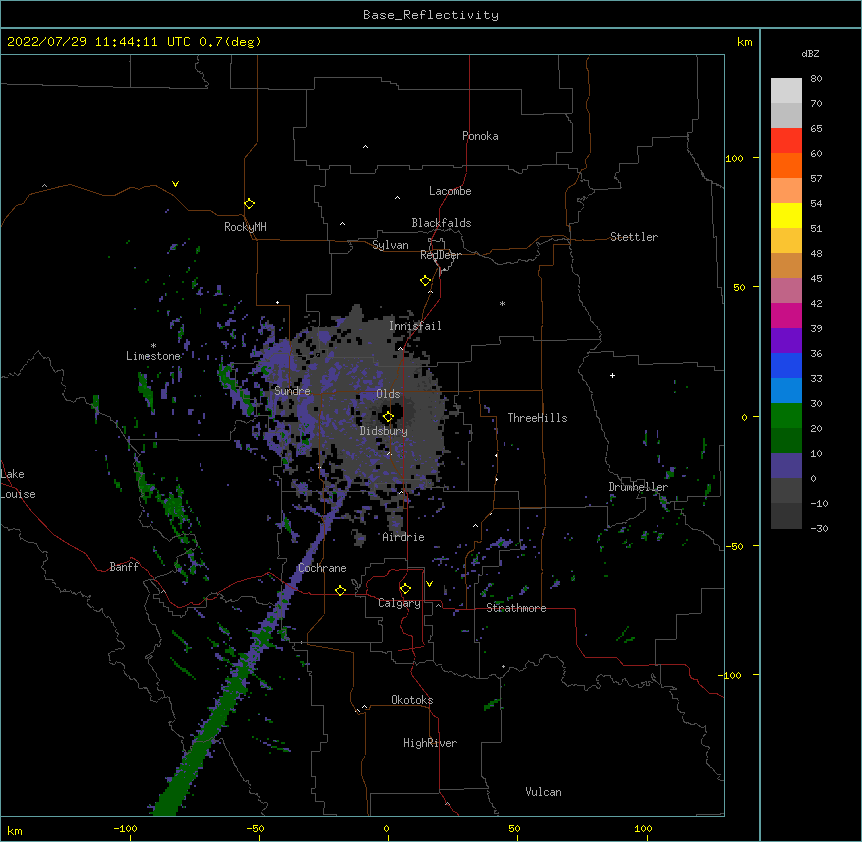Click the Innisfail city label
Image resolution: width=862 pixels, height=842 pixels.
point(415,326)
